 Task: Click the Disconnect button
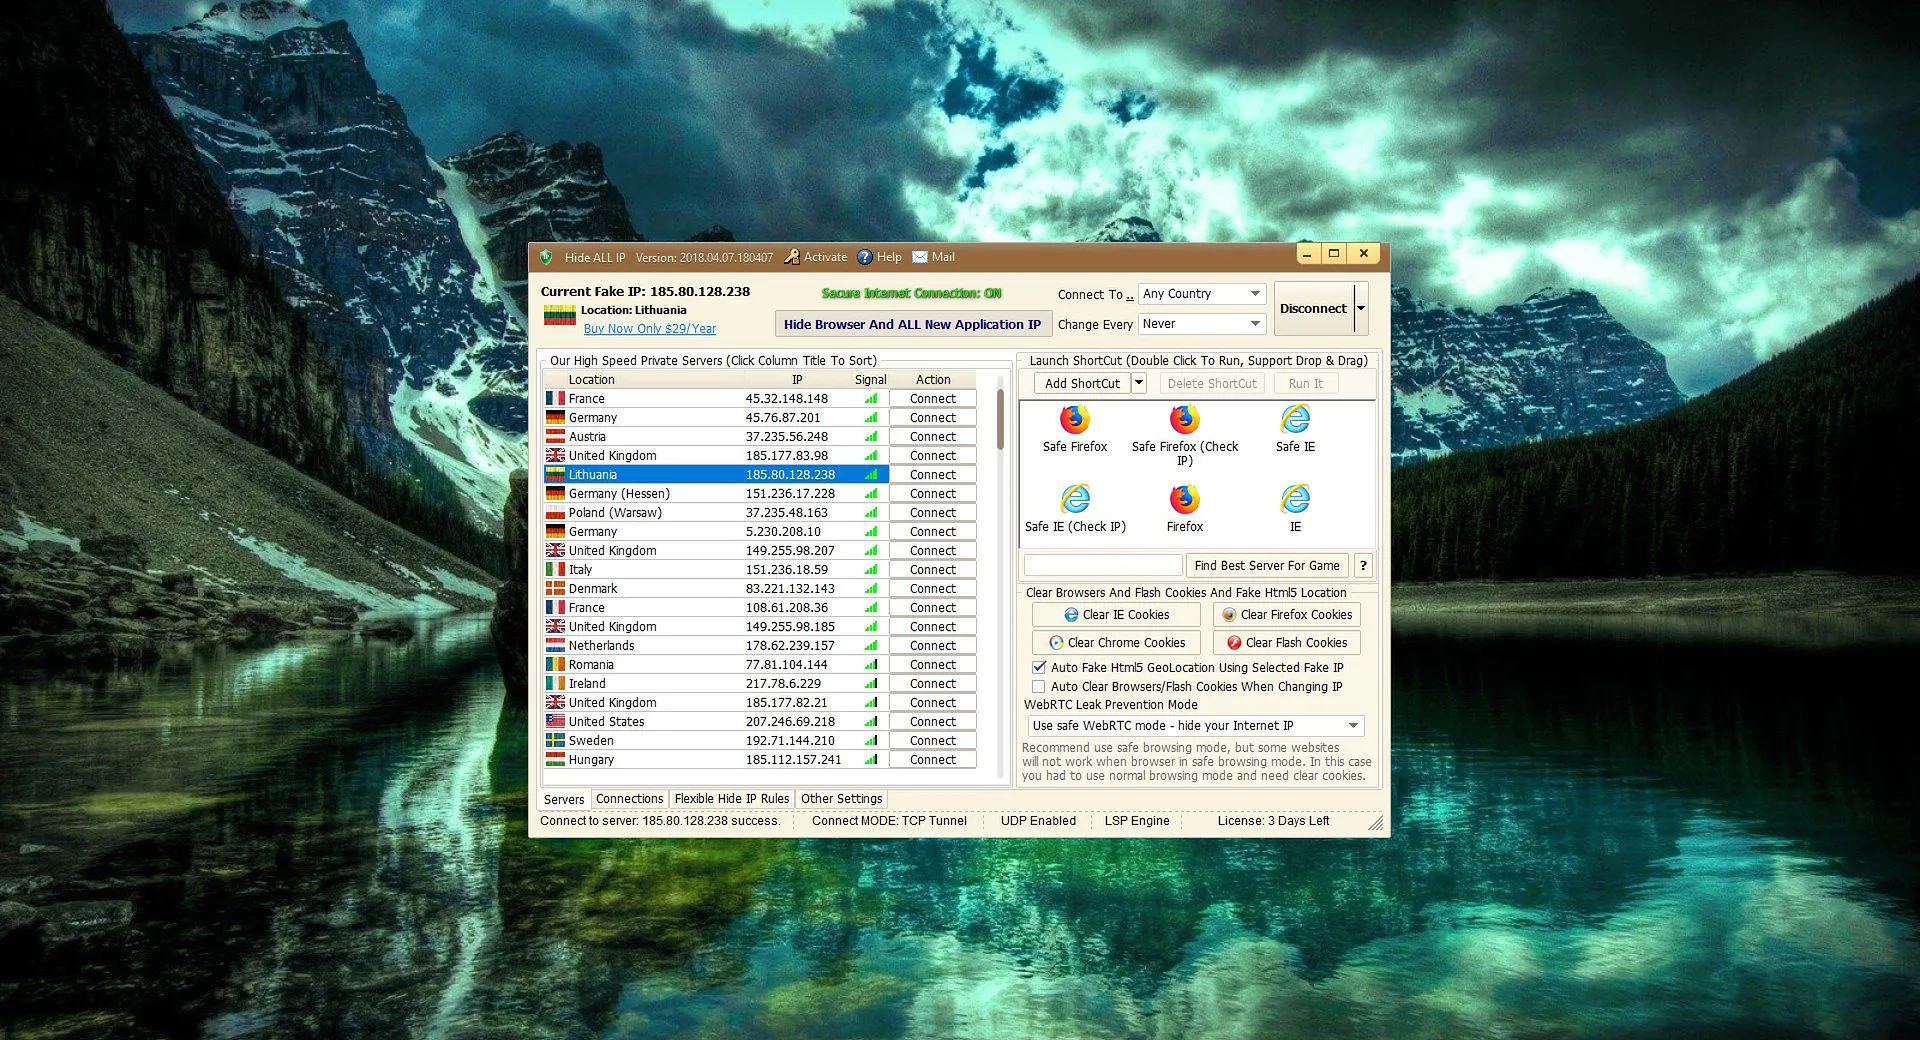click(x=1313, y=309)
